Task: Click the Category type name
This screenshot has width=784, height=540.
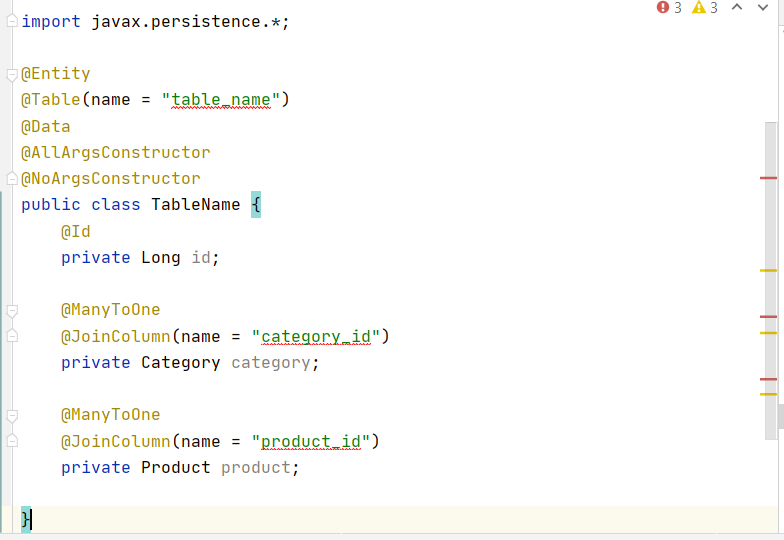Action: click(x=180, y=362)
